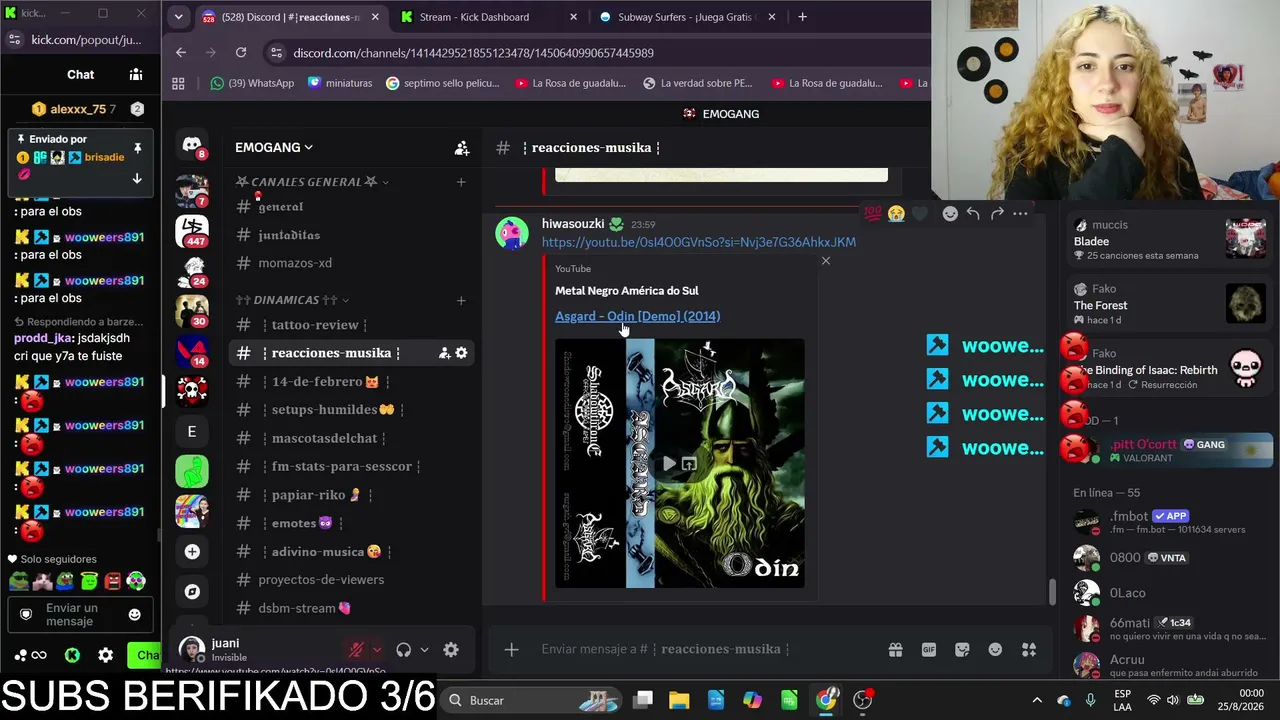Viewport: 1280px width, 720px height.
Task: Open the momazos-xd channel
Action: 349,263
